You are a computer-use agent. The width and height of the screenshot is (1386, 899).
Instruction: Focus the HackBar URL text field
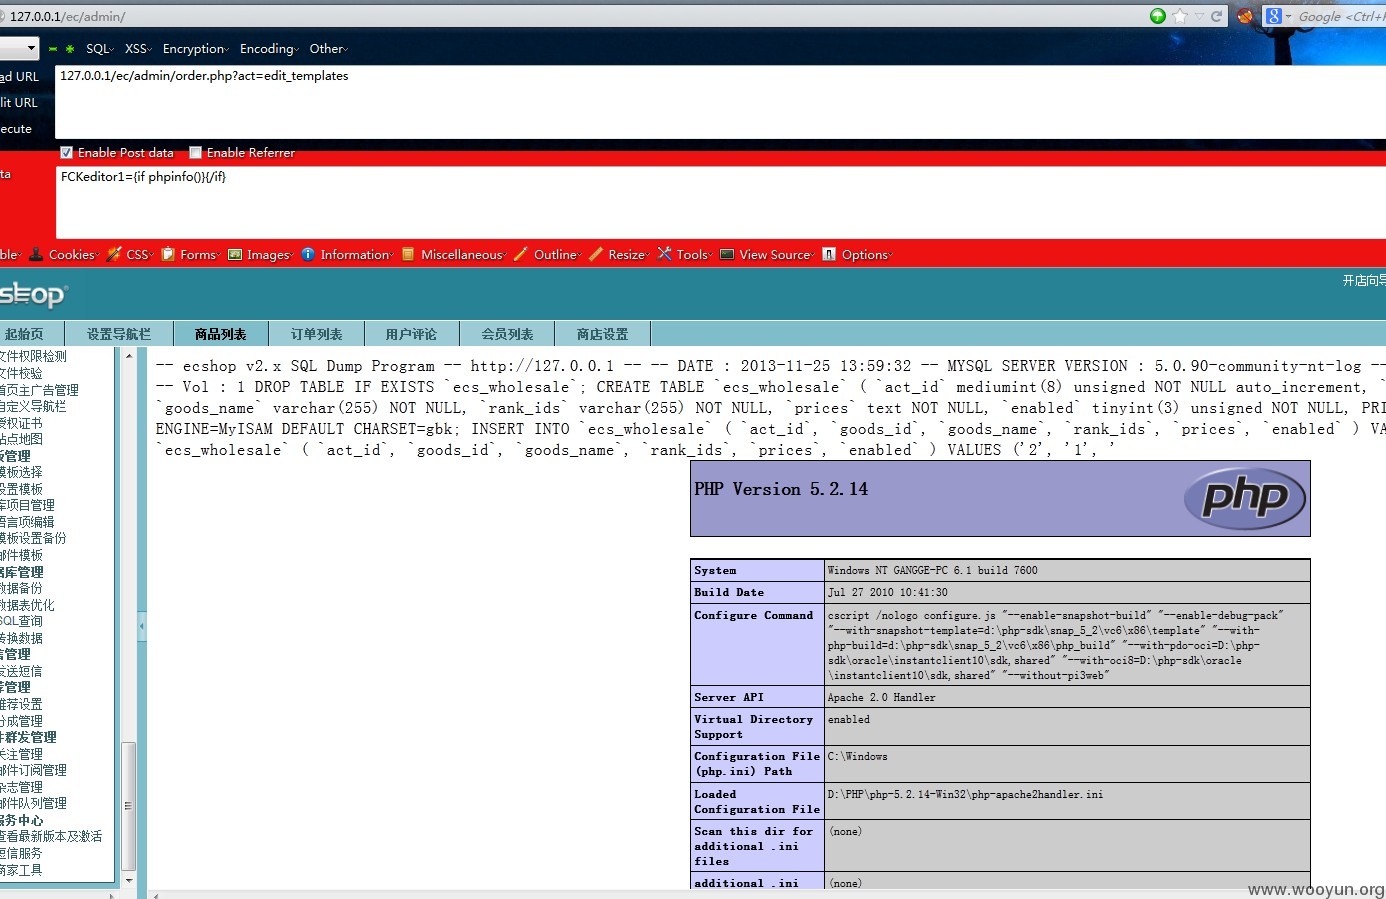pyautogui.click(x=720, y=101)
